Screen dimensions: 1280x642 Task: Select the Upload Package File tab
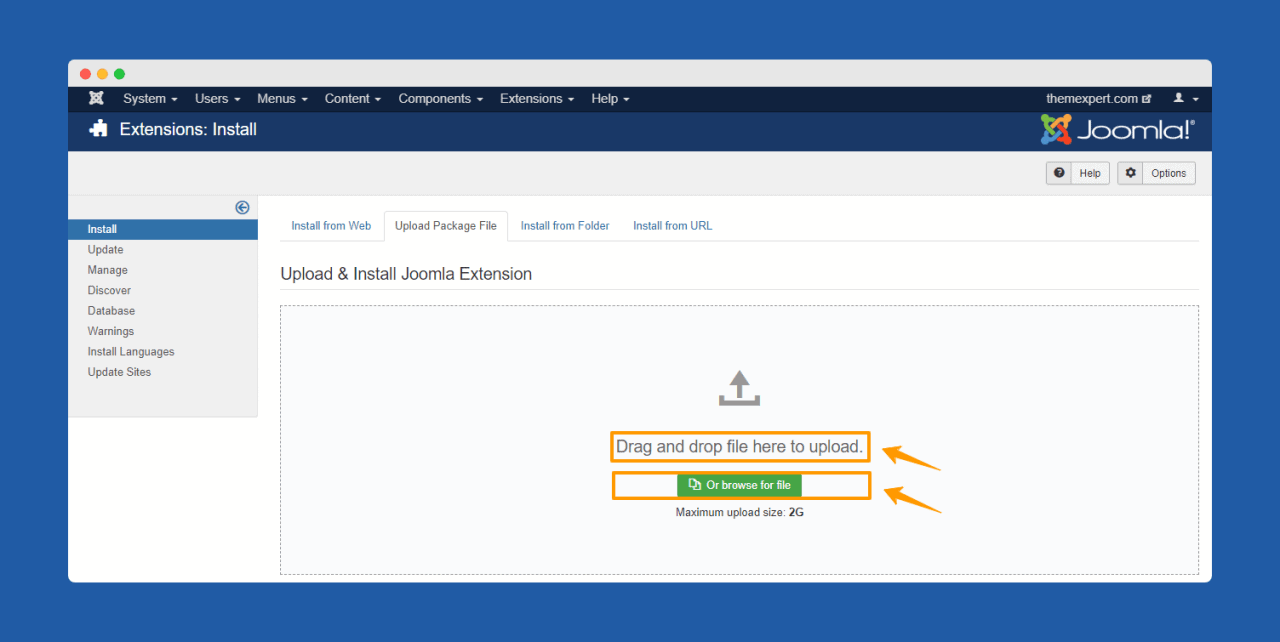pos(446,226)
